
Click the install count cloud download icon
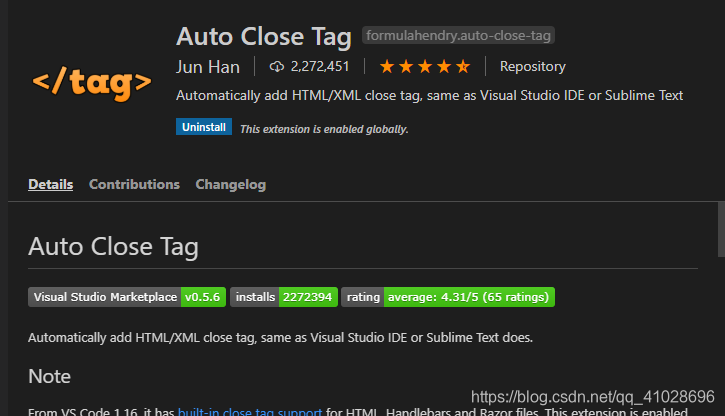[x=276, y=67]
